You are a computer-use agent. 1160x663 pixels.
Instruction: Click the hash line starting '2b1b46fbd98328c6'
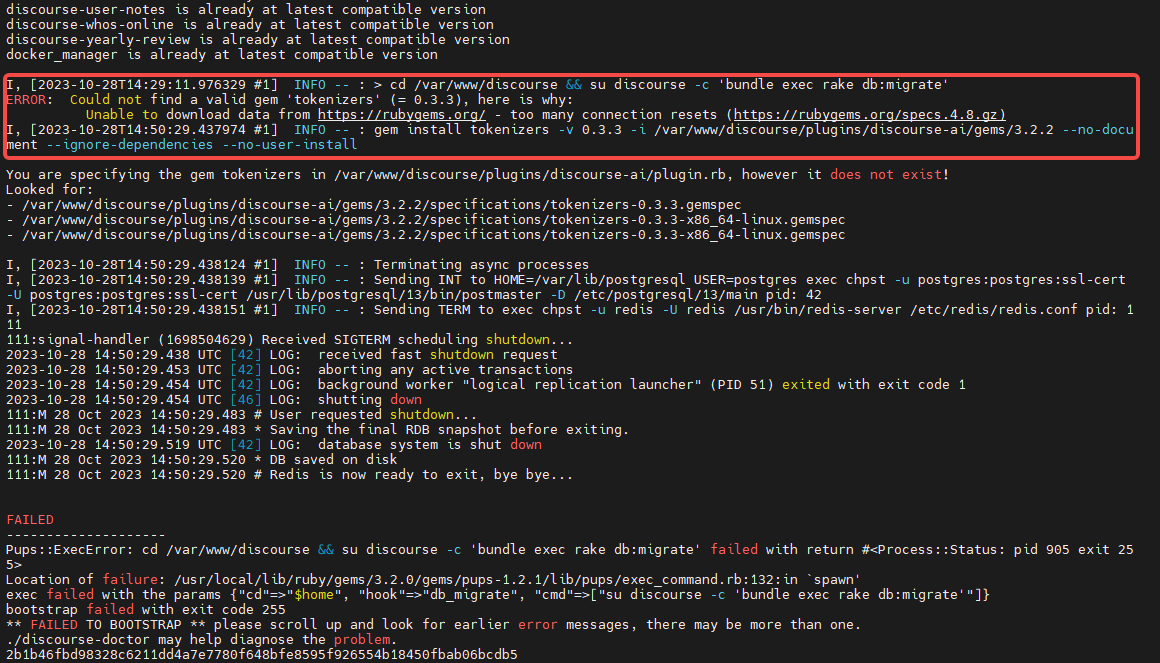(x=262, y=655)
